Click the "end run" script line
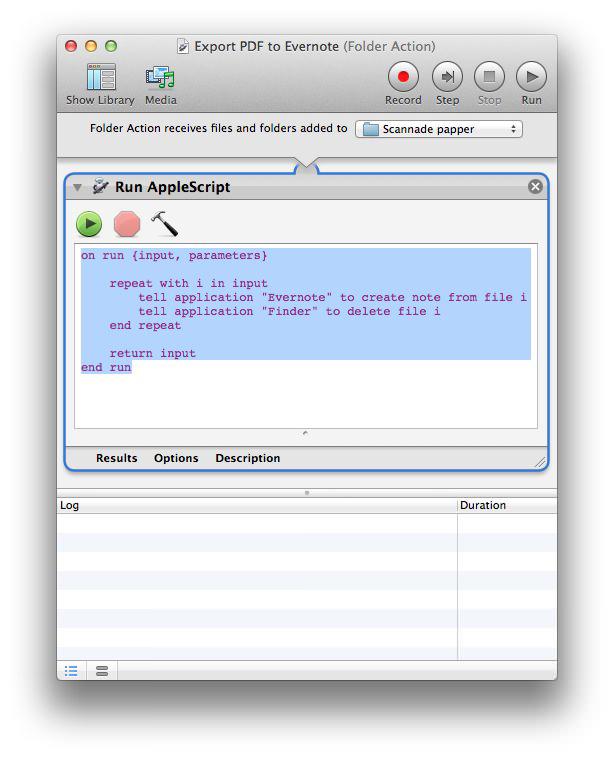The image size is (614, 759). click(x=106, y=367)
